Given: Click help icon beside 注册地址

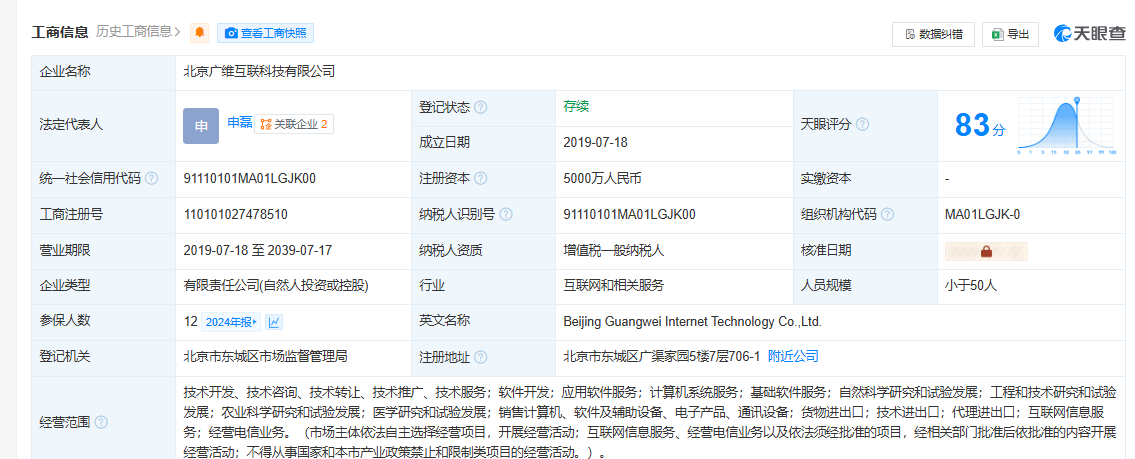Looking at the screenshot, I should (481, 358).
